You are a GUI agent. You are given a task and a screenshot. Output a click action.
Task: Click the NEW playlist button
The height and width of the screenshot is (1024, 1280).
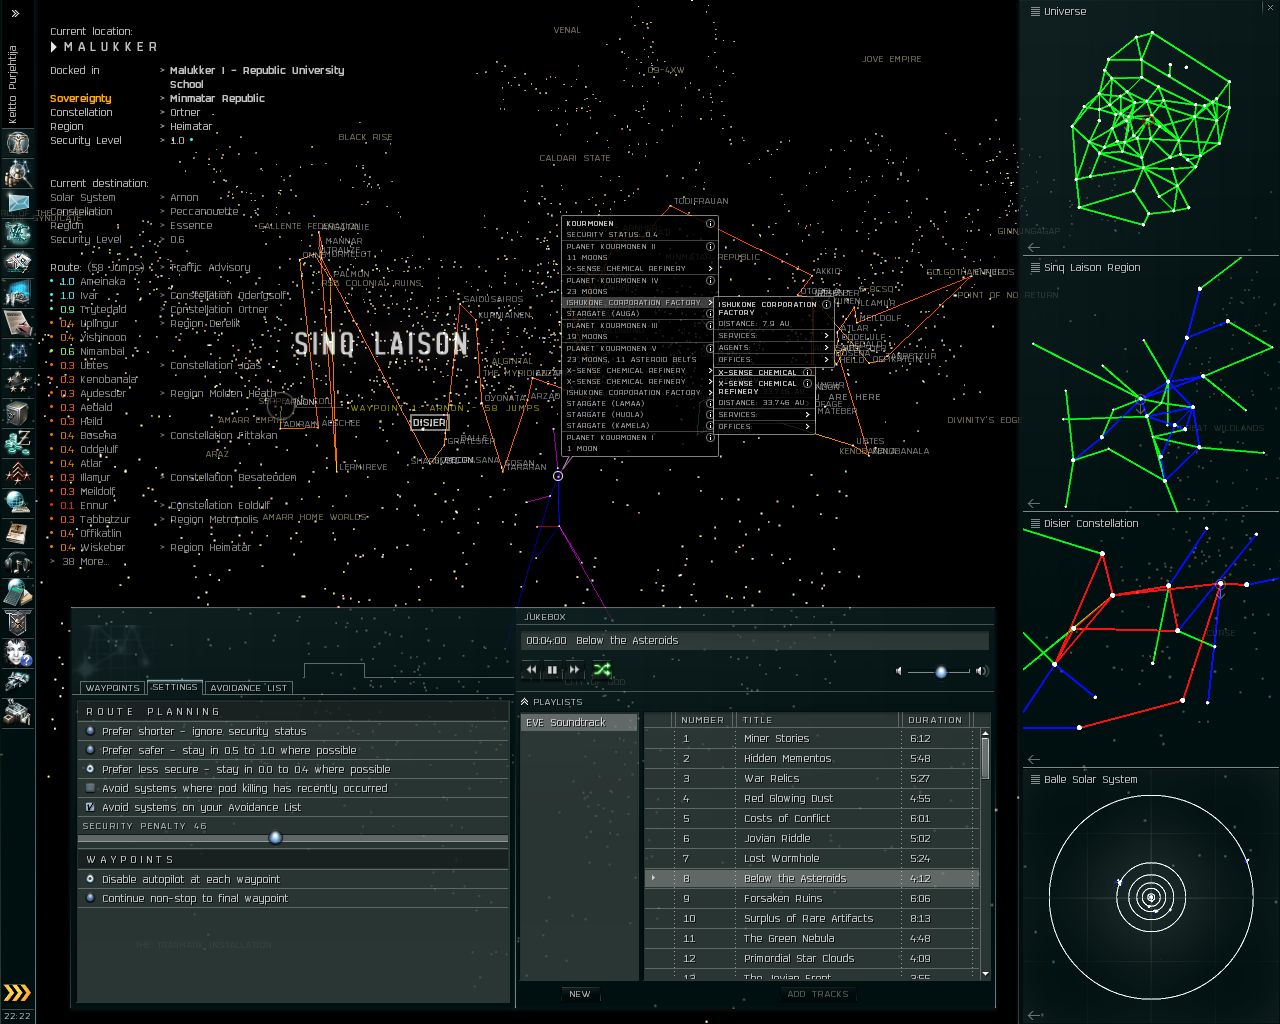tap(580, 994)
